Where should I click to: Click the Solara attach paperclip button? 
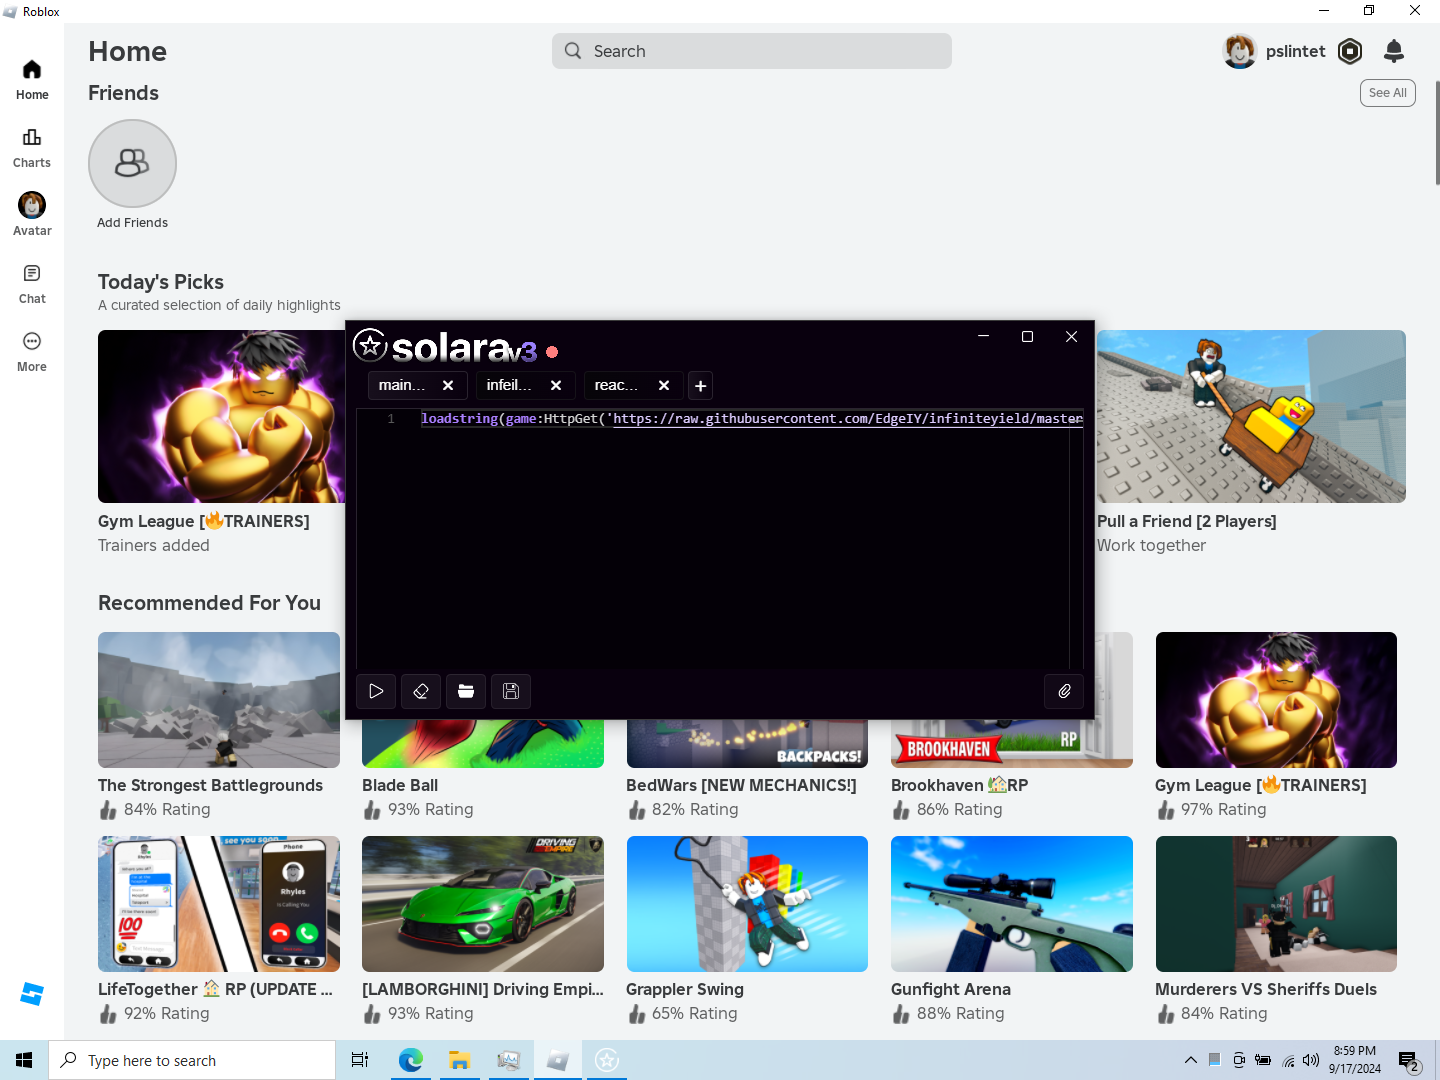pos(1064,691)
